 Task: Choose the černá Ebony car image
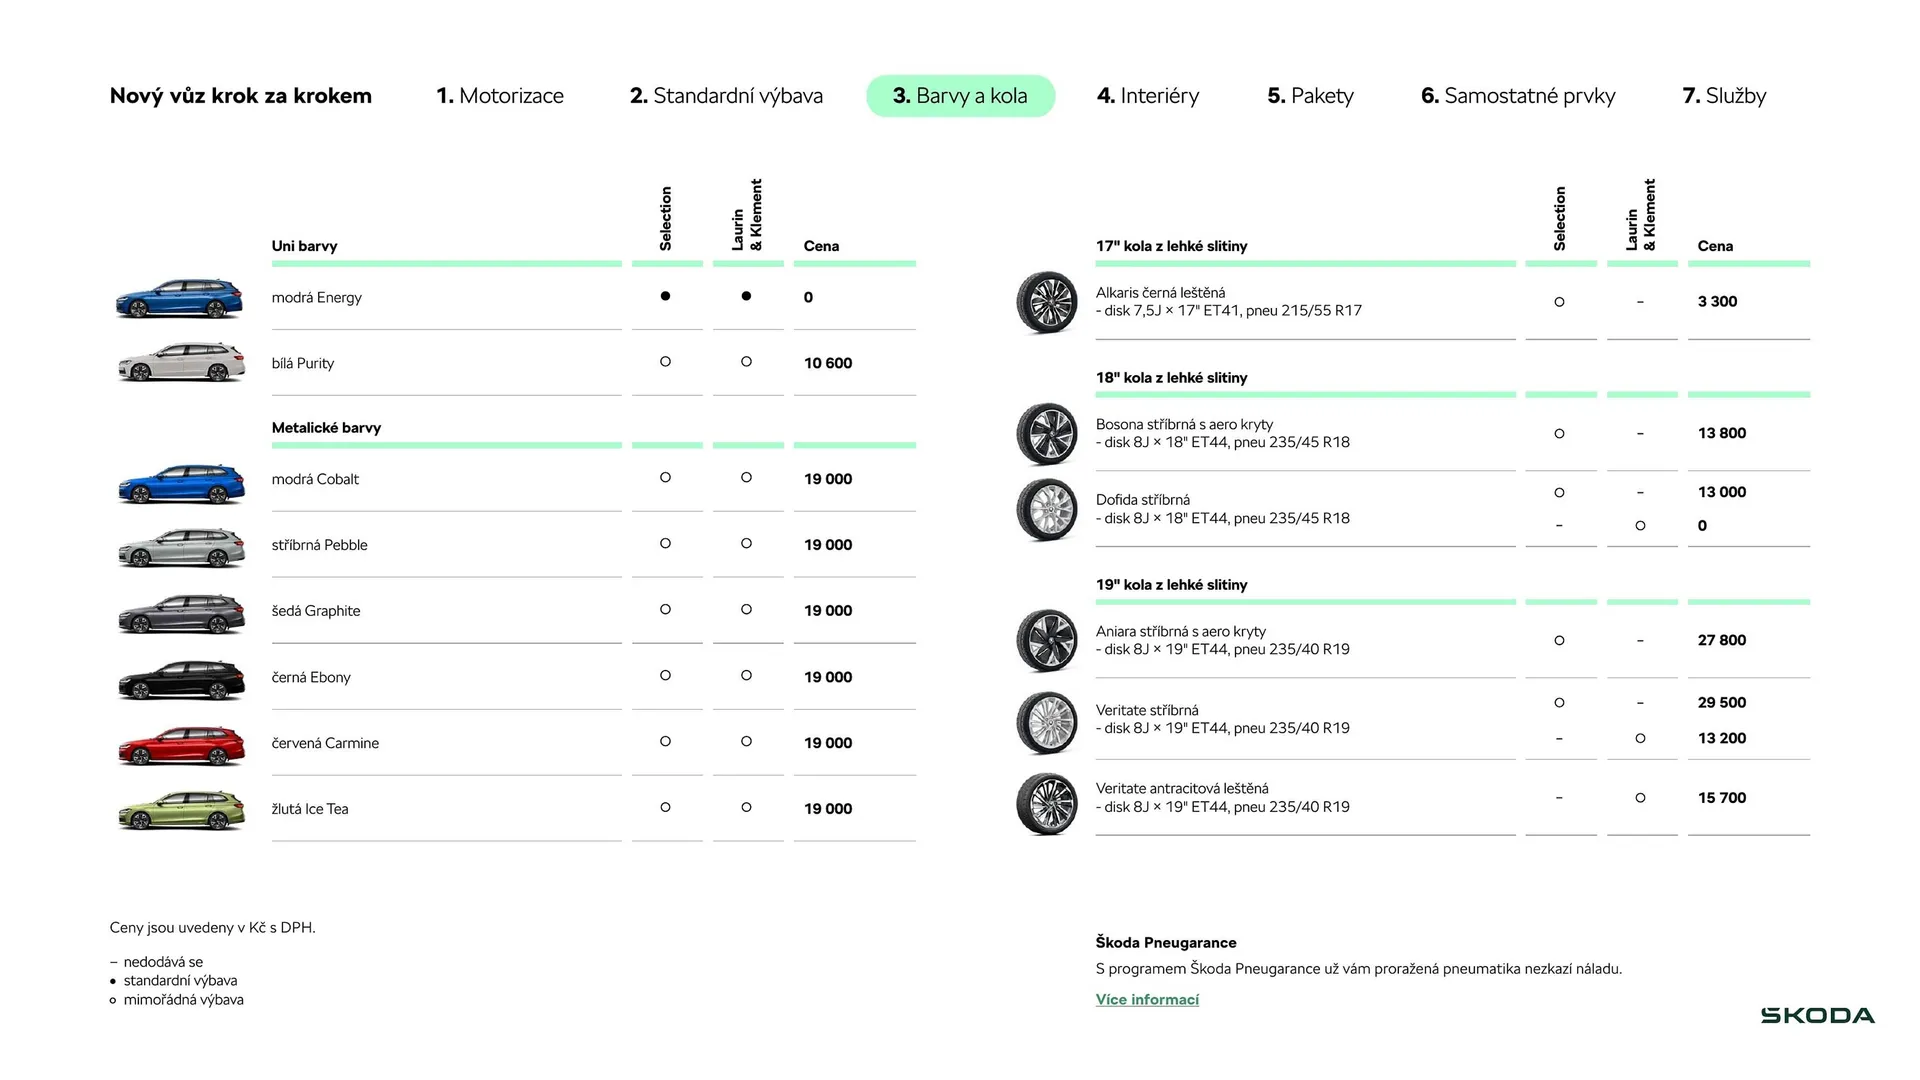pos(180,680)
